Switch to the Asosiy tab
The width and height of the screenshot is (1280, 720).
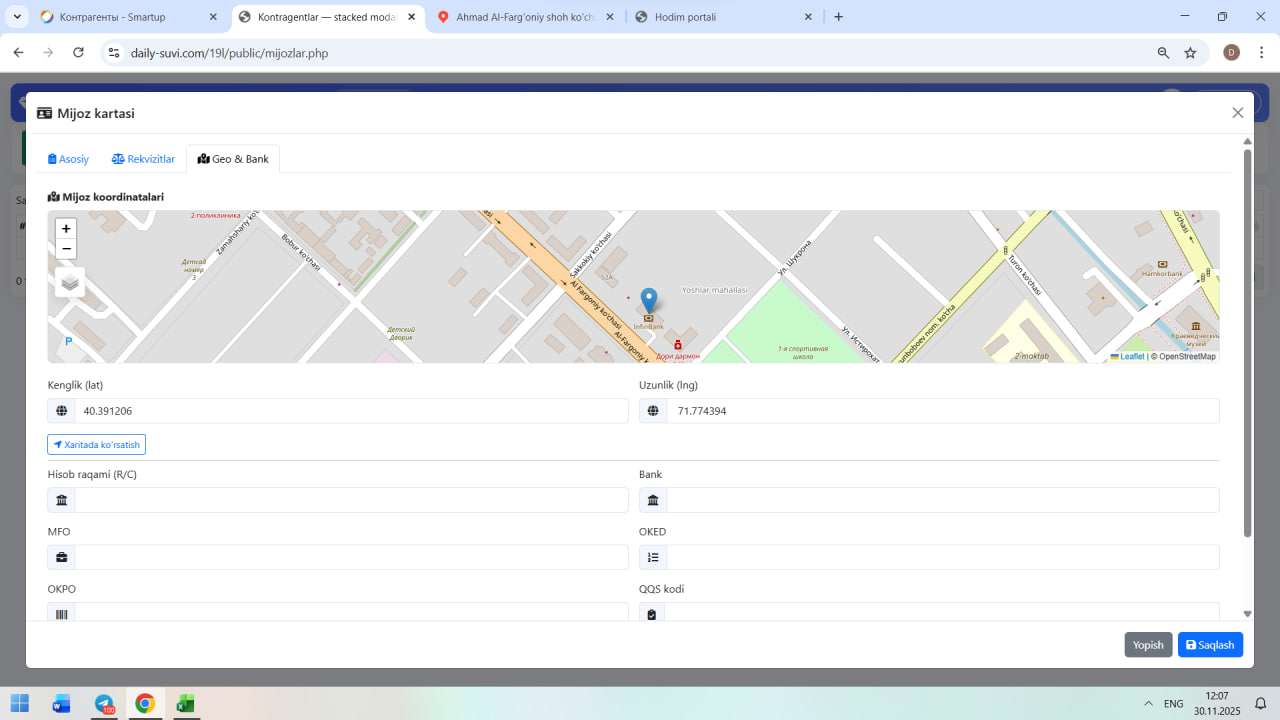(x=69, y=159)
